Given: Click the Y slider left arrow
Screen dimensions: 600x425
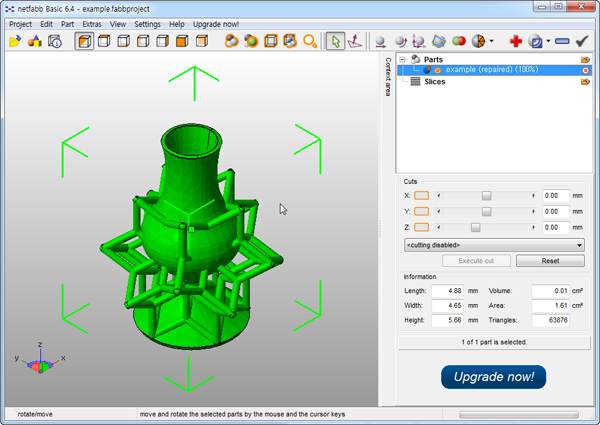Looking at the screenshot, I should [x=439, y=211].
